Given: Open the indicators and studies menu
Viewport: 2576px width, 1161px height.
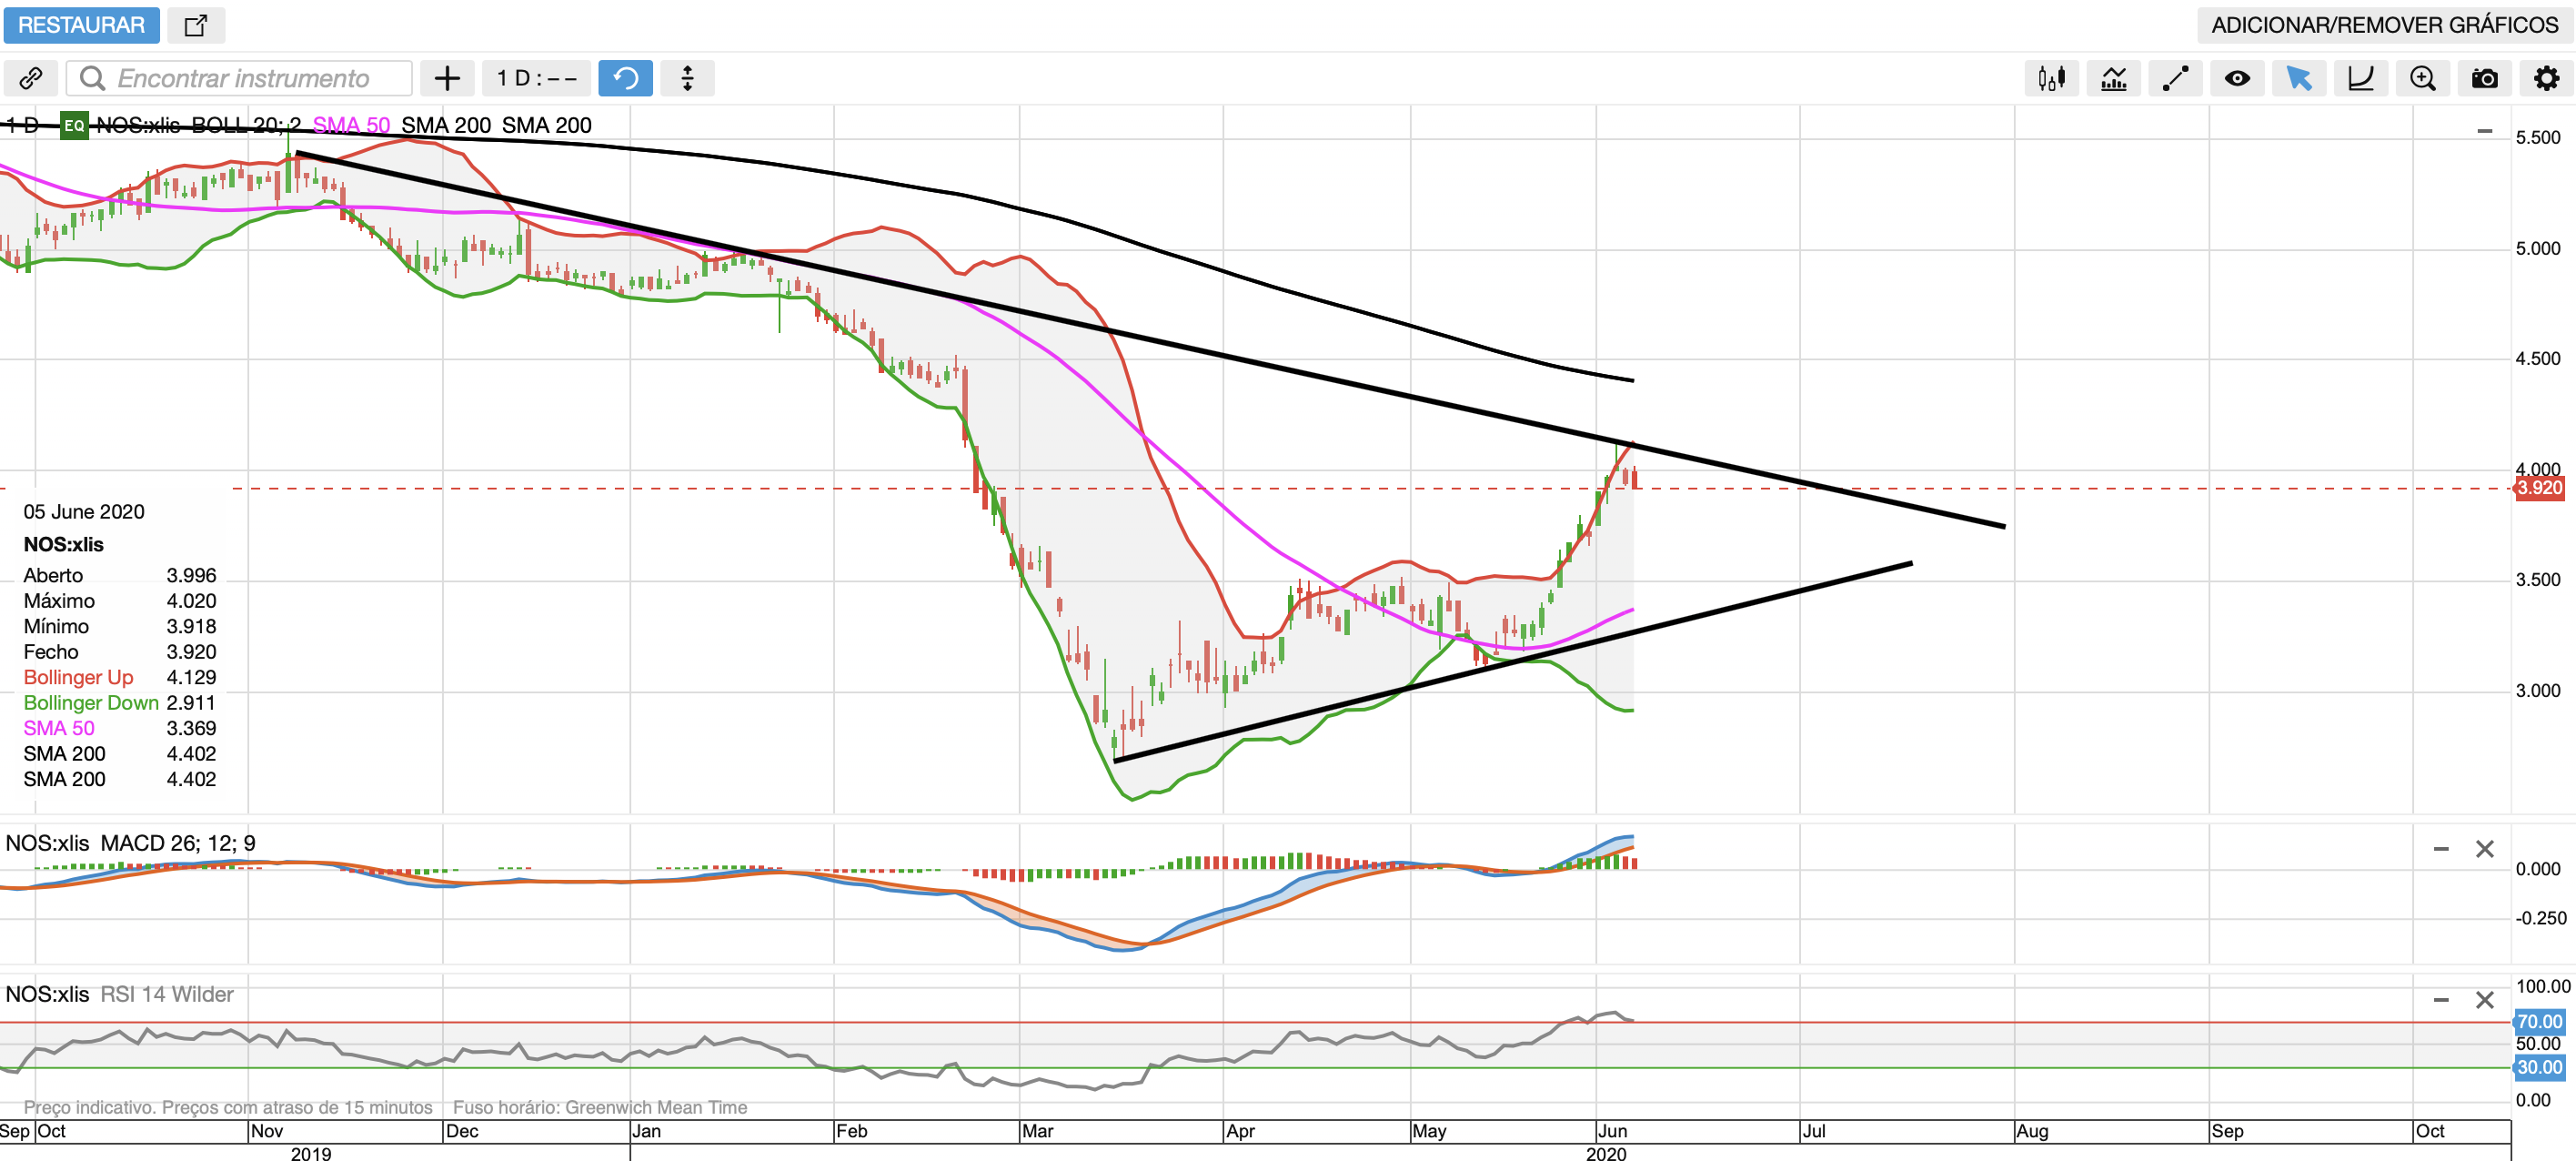Looking at the screenshot, I should (2113, 78).
